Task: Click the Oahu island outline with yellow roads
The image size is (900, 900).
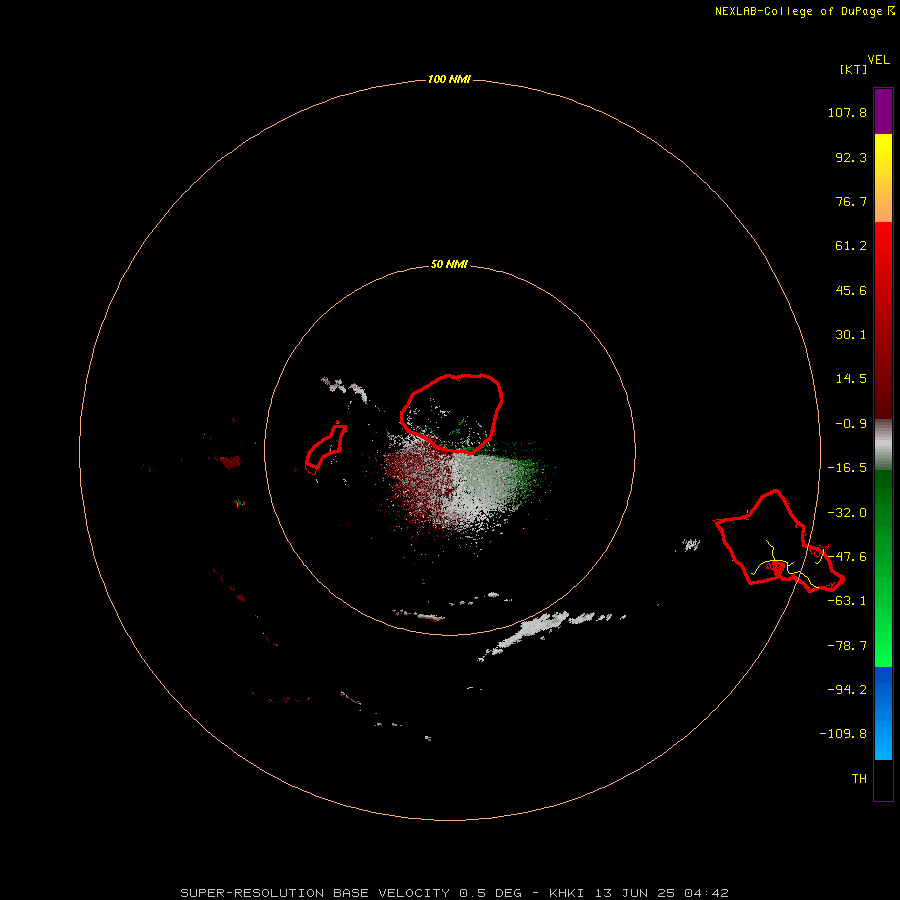Action: tap(779, 541)
